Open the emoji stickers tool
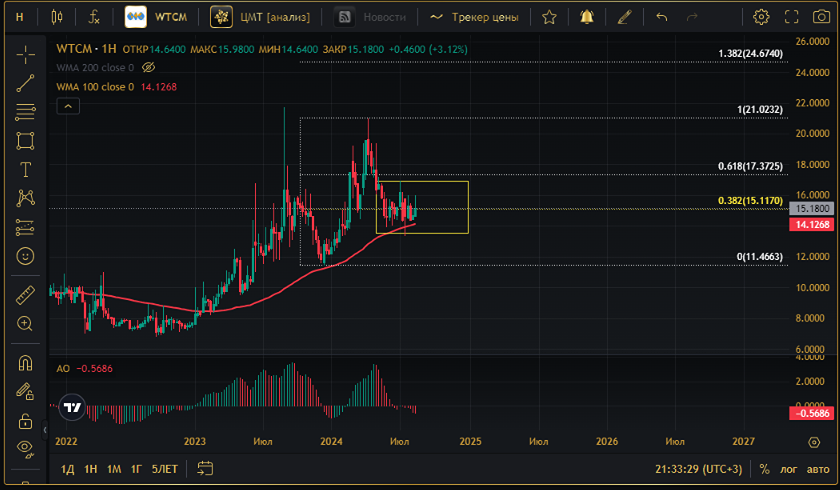The image size is (840, 490). tap(25, 256)
